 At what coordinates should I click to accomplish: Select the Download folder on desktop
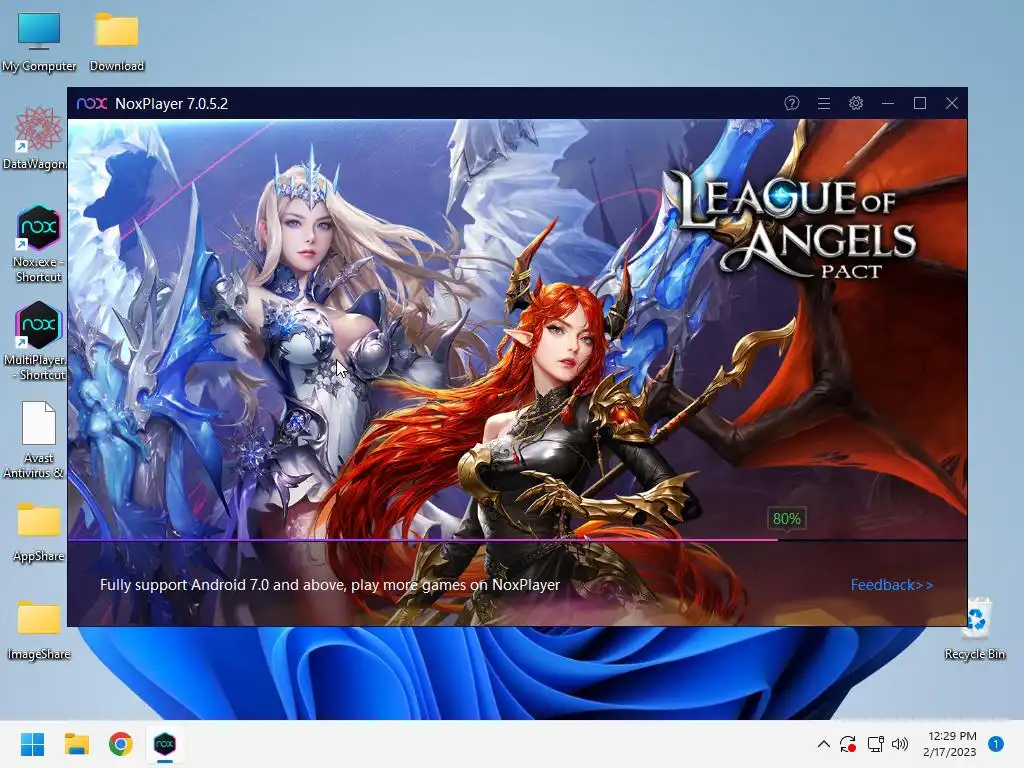[x=116, y=42]
